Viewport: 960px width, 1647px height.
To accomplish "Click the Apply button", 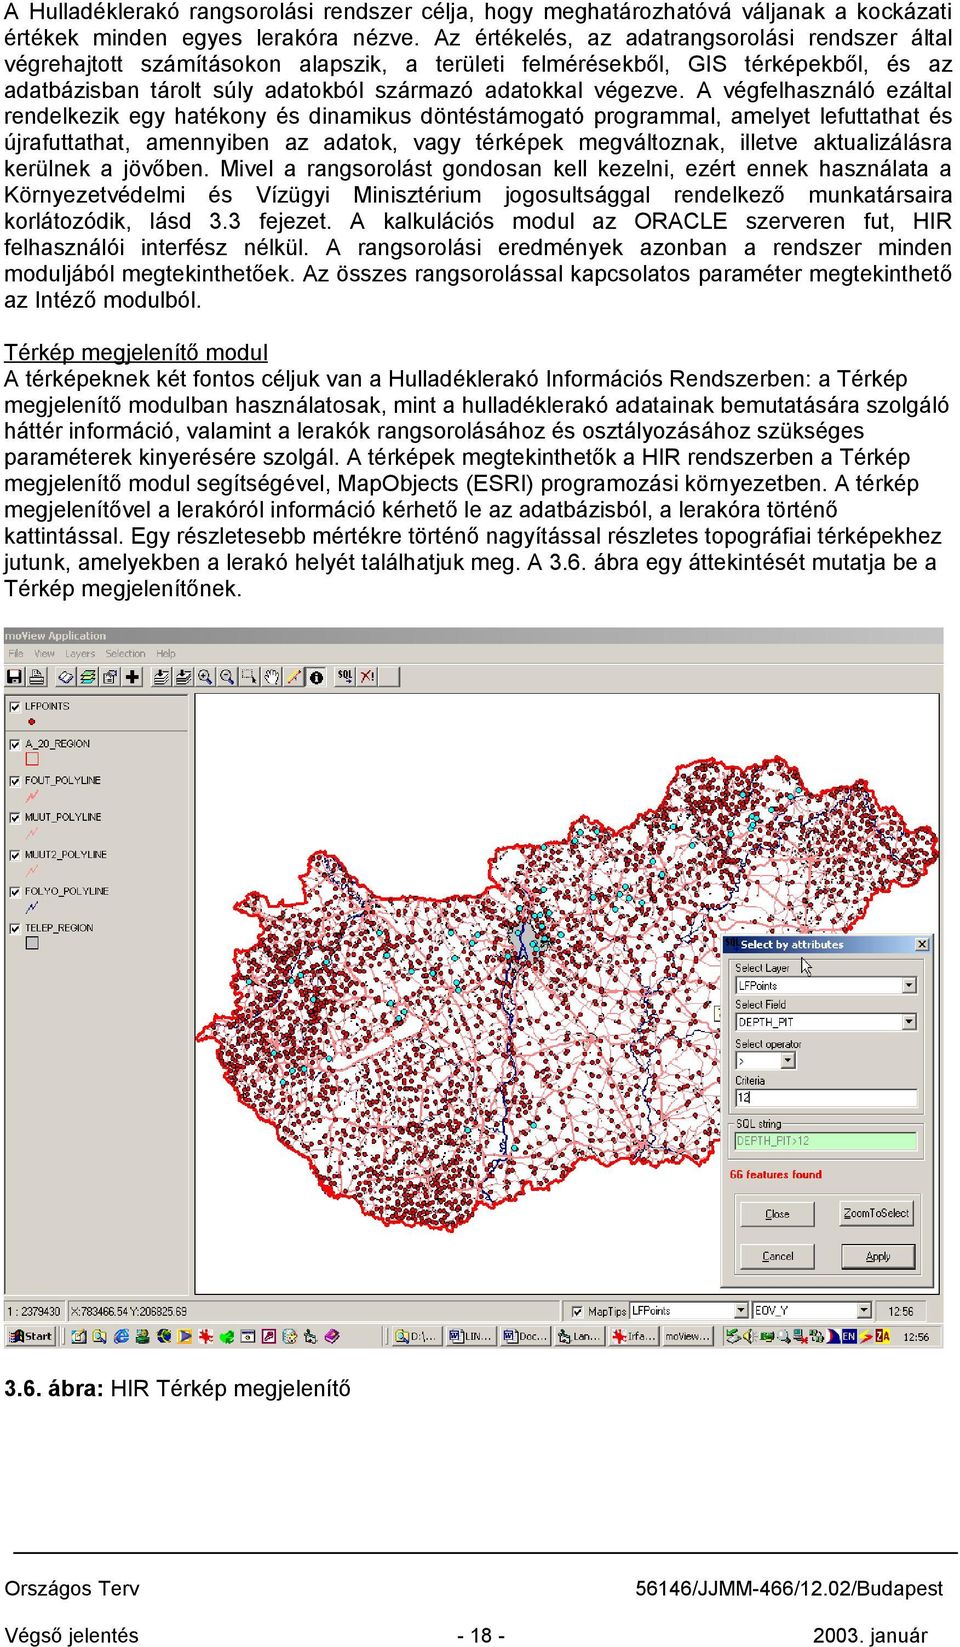I will (877, 1257).
